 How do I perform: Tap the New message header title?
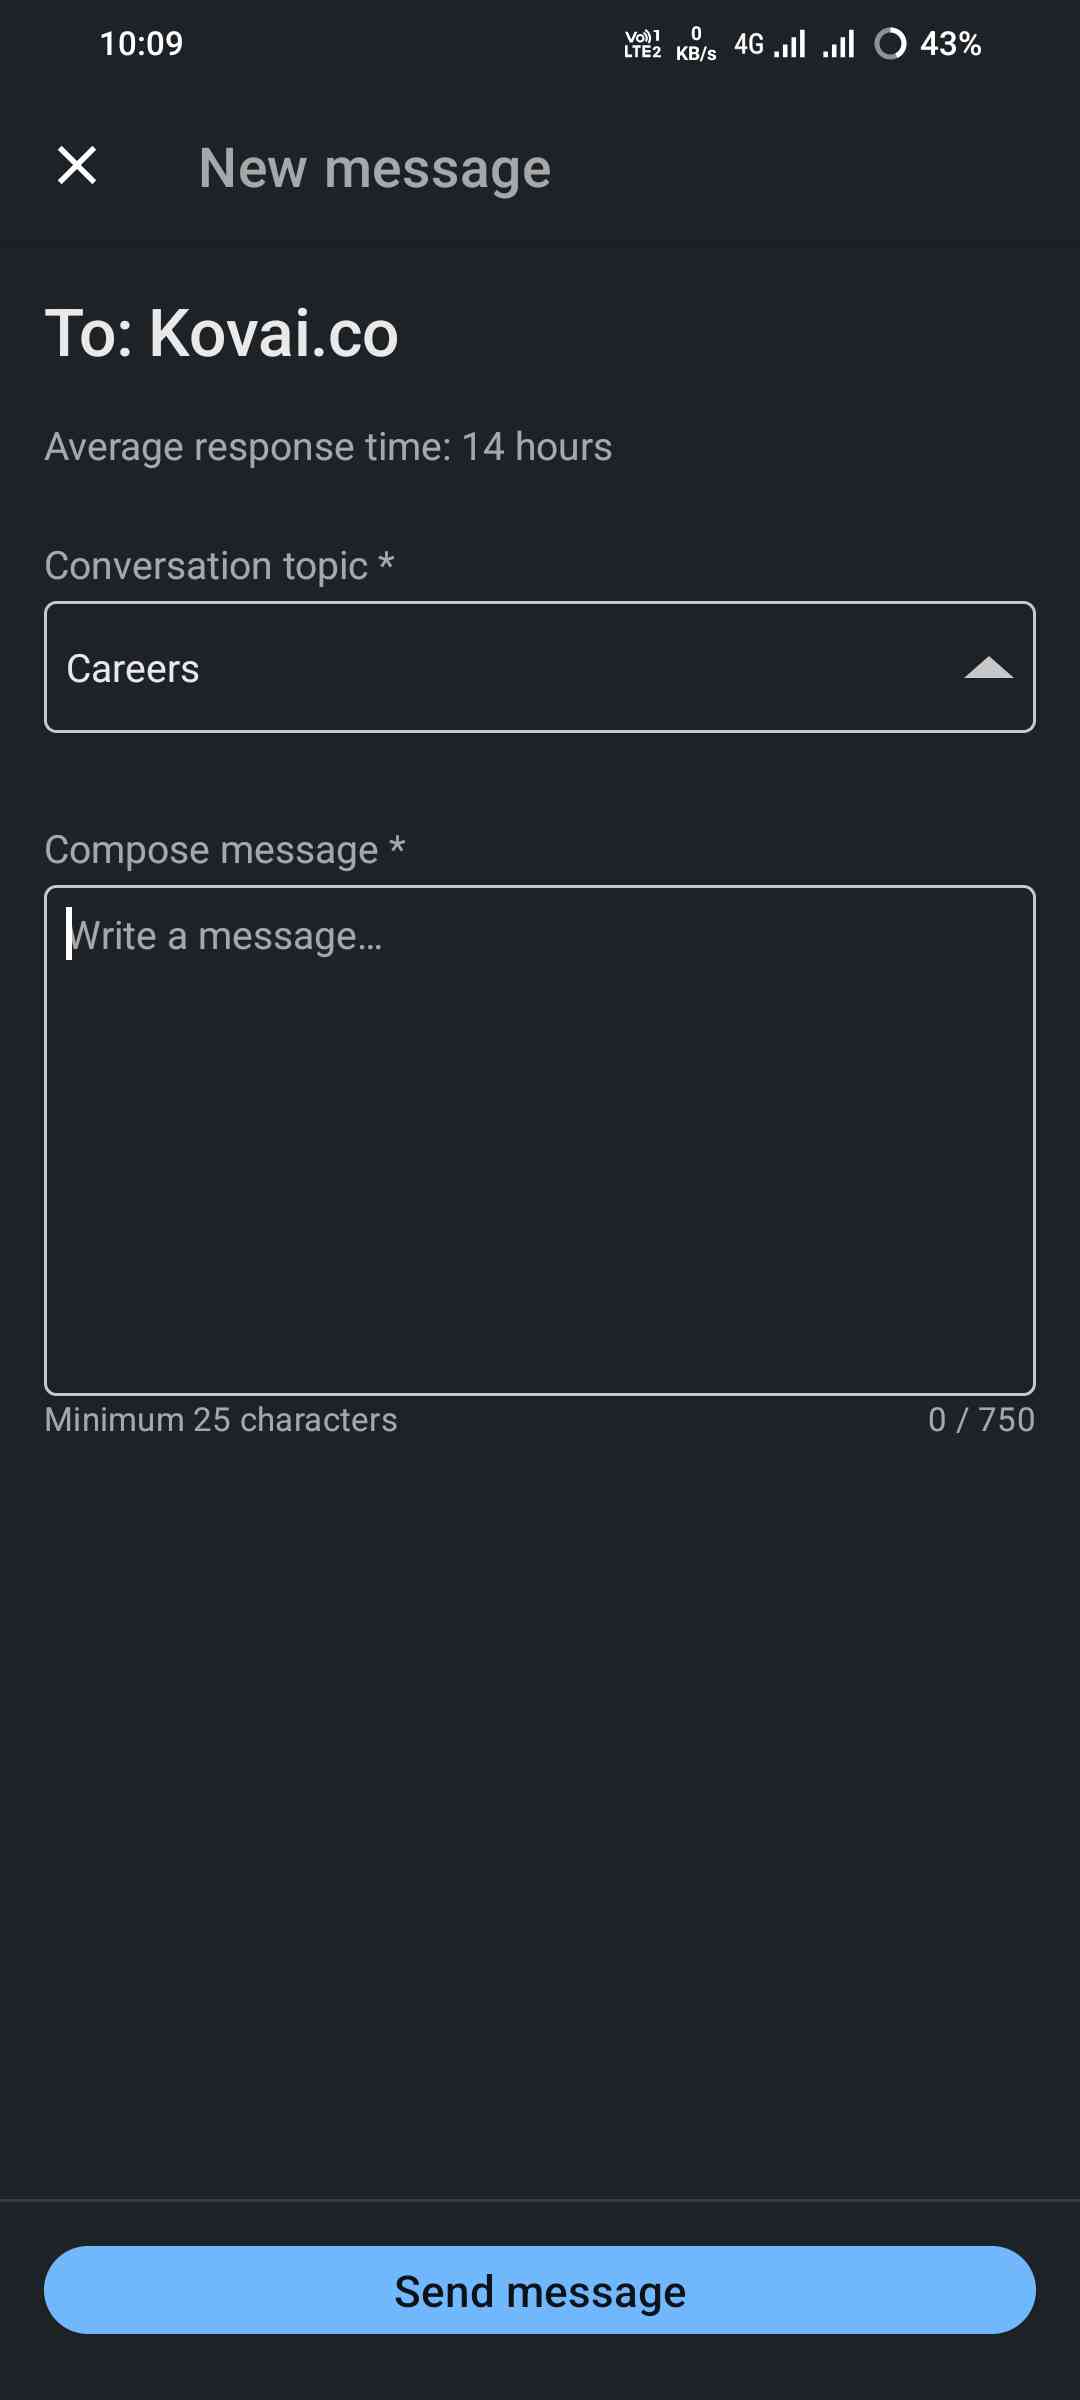point(375,168)
